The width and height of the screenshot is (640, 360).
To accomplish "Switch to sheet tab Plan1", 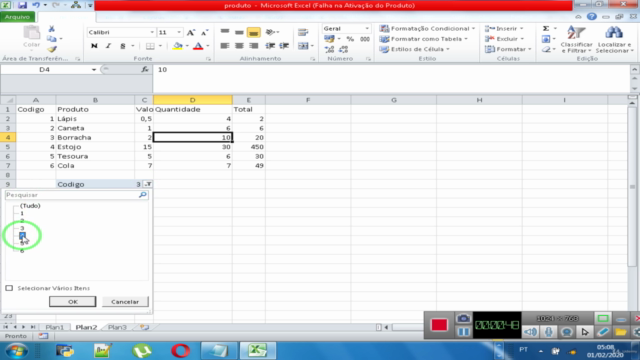I will [54, 327].
